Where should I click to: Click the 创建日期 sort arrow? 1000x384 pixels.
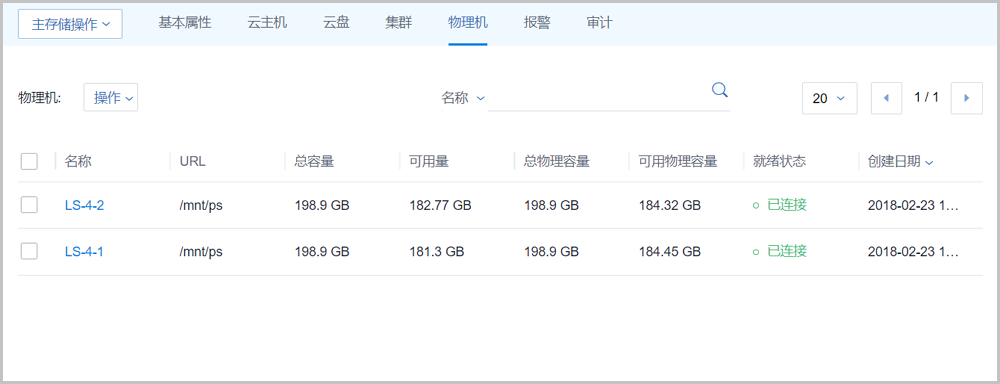tap(929, 163)
